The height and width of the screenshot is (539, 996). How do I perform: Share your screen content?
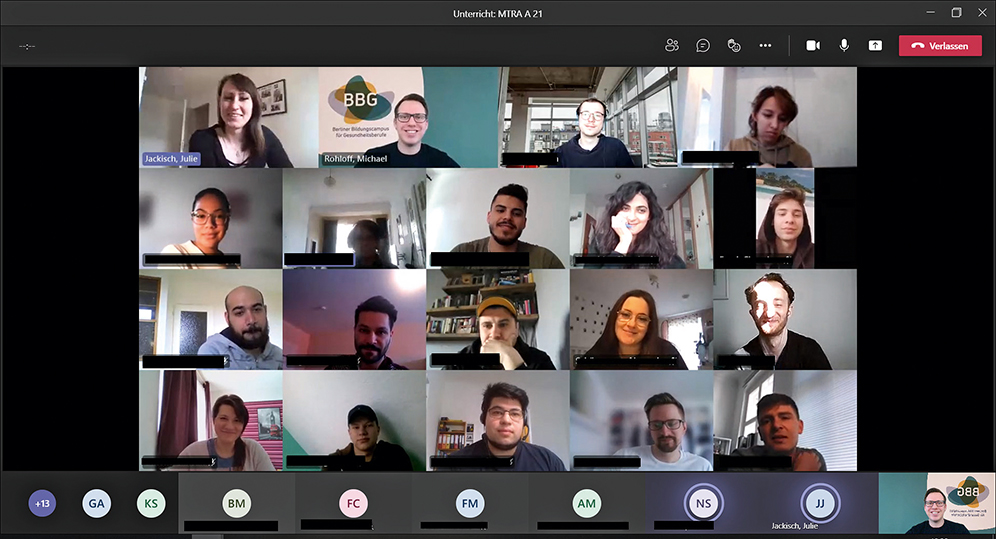(x=875, y=45)
